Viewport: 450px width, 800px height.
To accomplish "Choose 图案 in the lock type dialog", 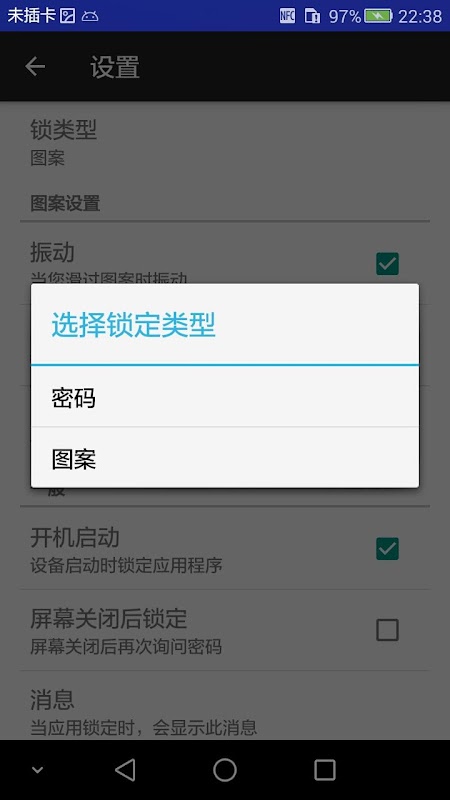I will (225, 458).
